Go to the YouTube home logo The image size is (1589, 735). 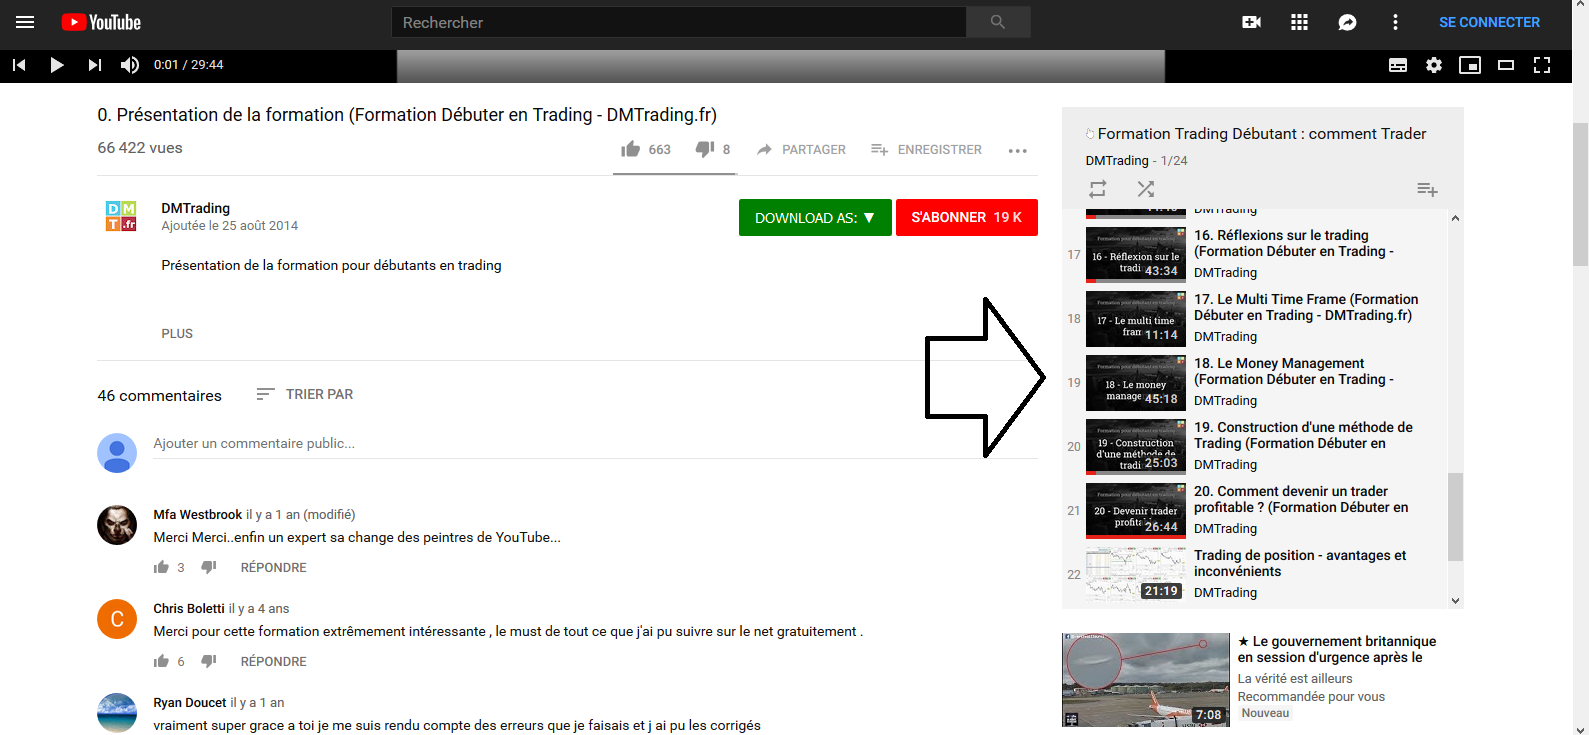(x=101, y=22)
